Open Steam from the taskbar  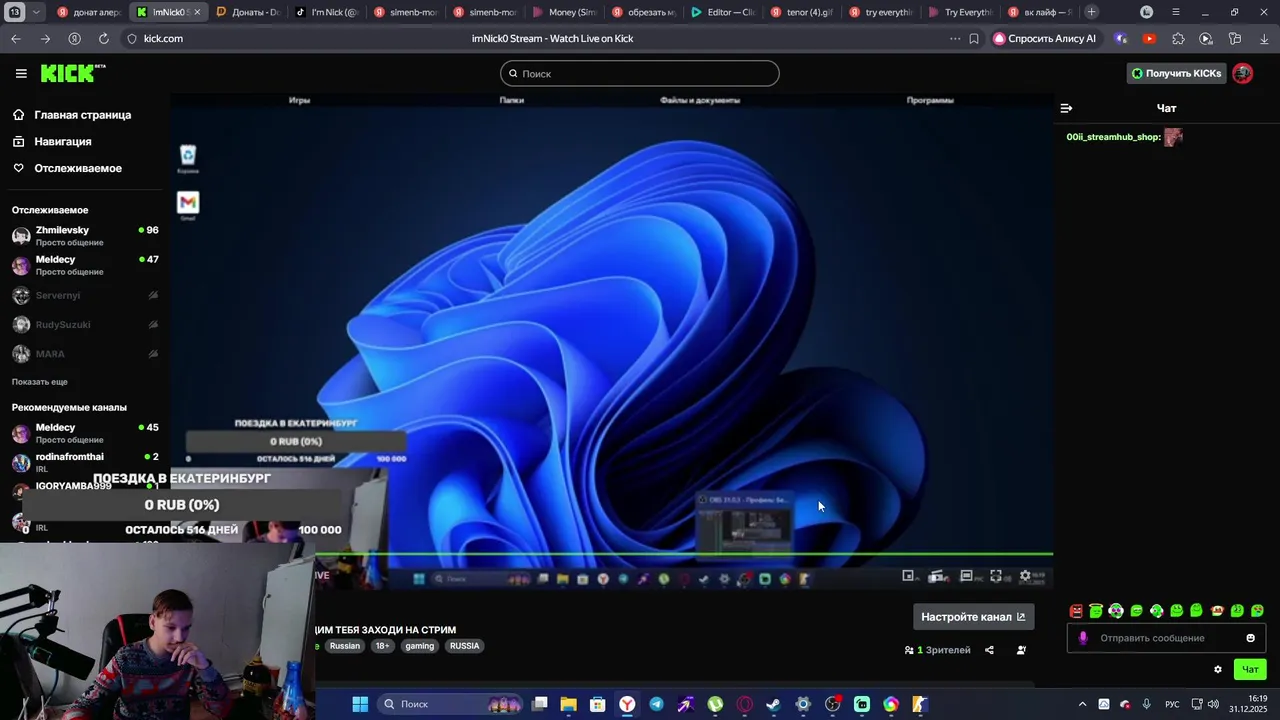pos(773,704)
